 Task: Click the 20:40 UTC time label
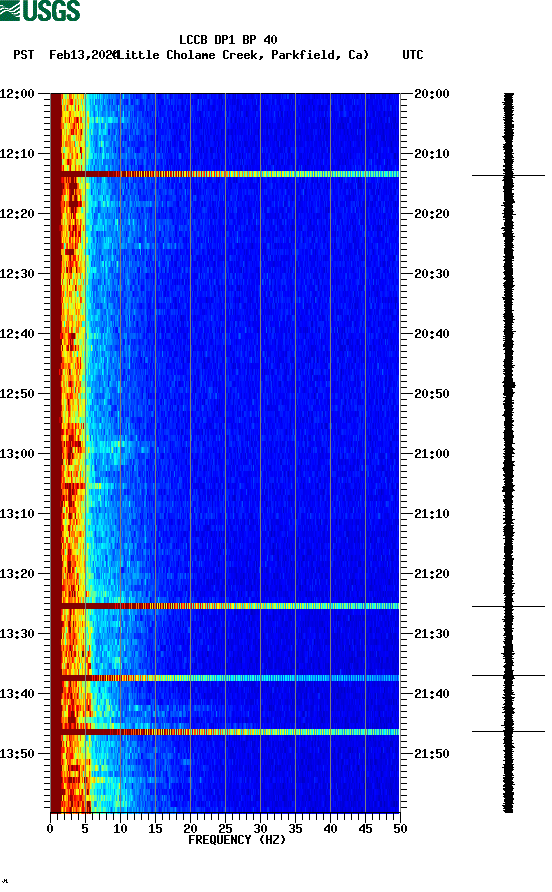[432, 334]
